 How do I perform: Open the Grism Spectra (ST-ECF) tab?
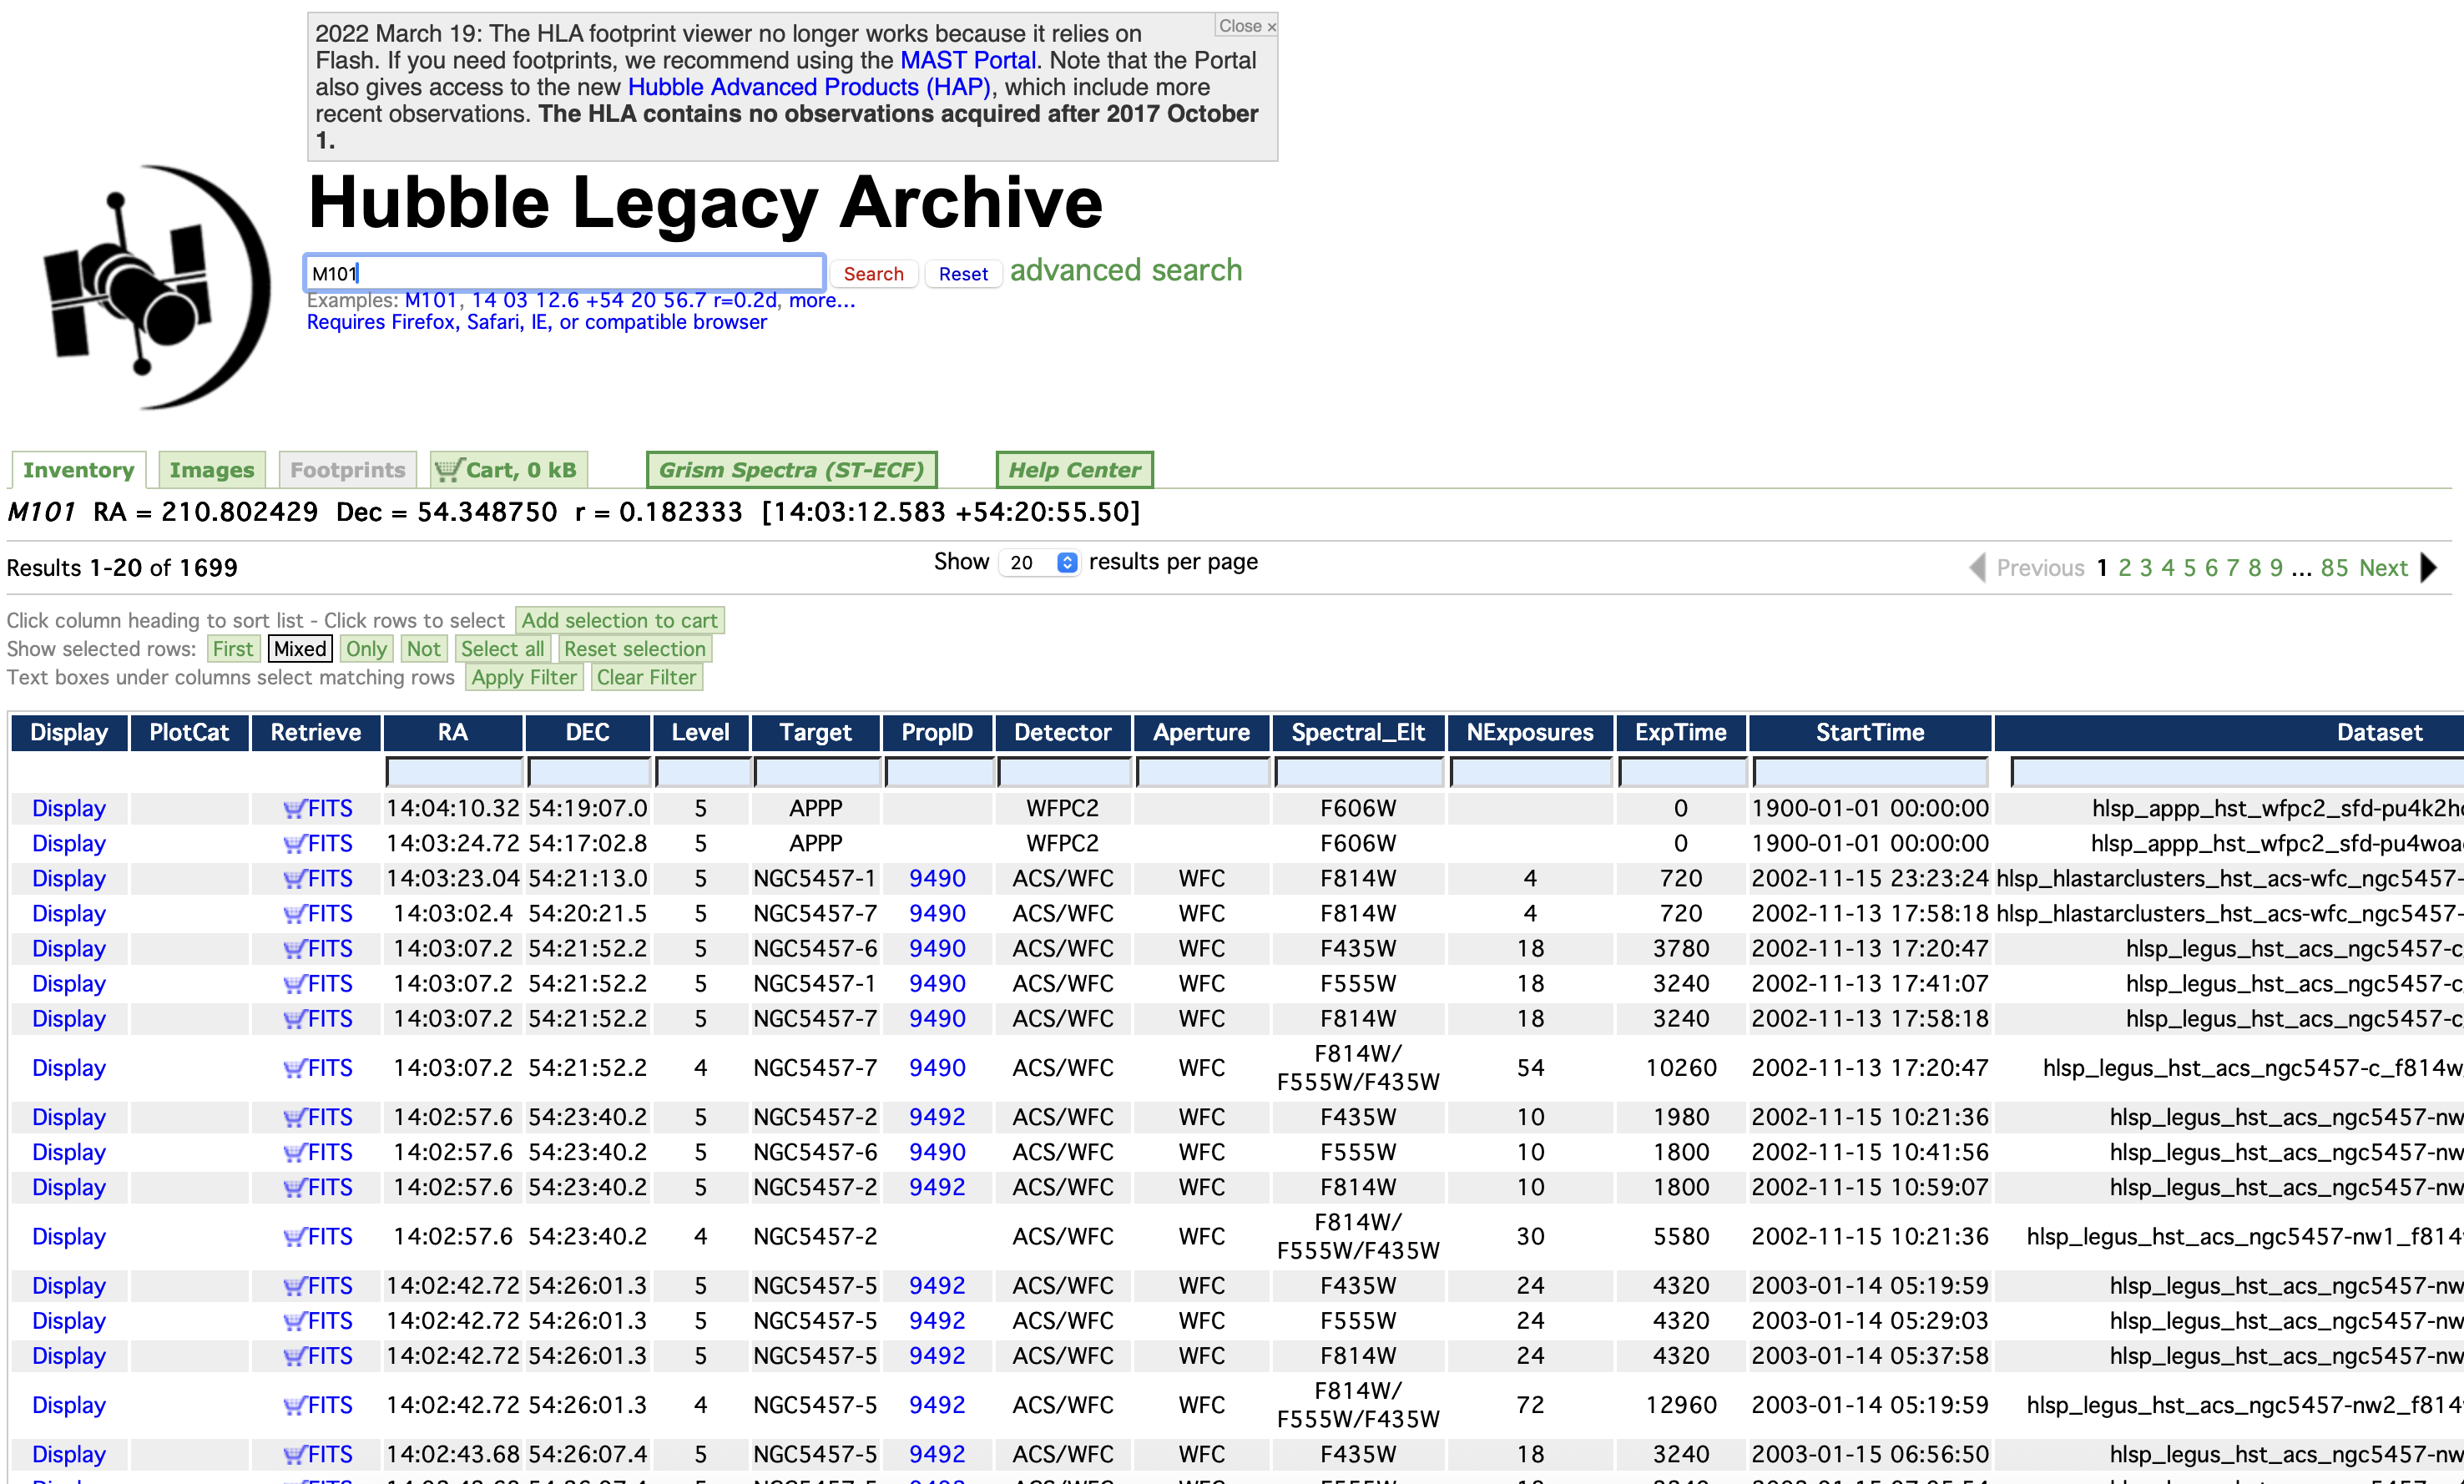coord(791,470)
